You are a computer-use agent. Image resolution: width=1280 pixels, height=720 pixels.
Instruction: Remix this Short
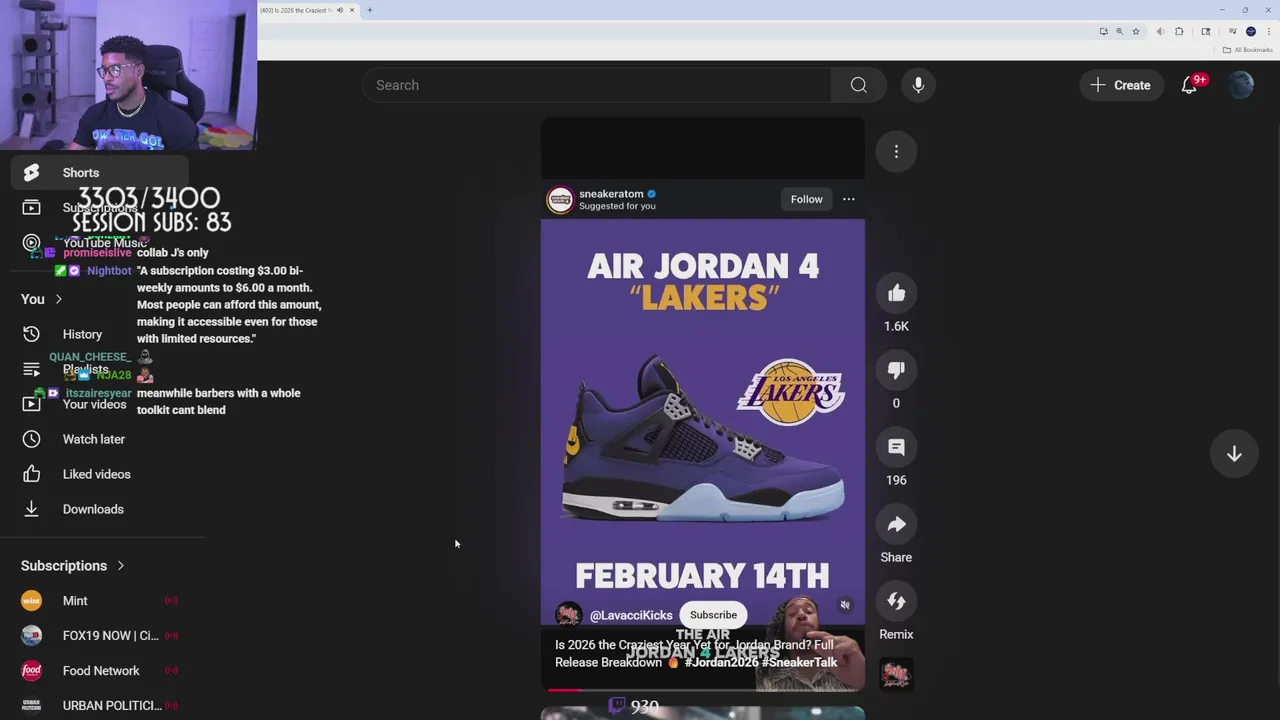pyautogui.click(x=896, y=601)
